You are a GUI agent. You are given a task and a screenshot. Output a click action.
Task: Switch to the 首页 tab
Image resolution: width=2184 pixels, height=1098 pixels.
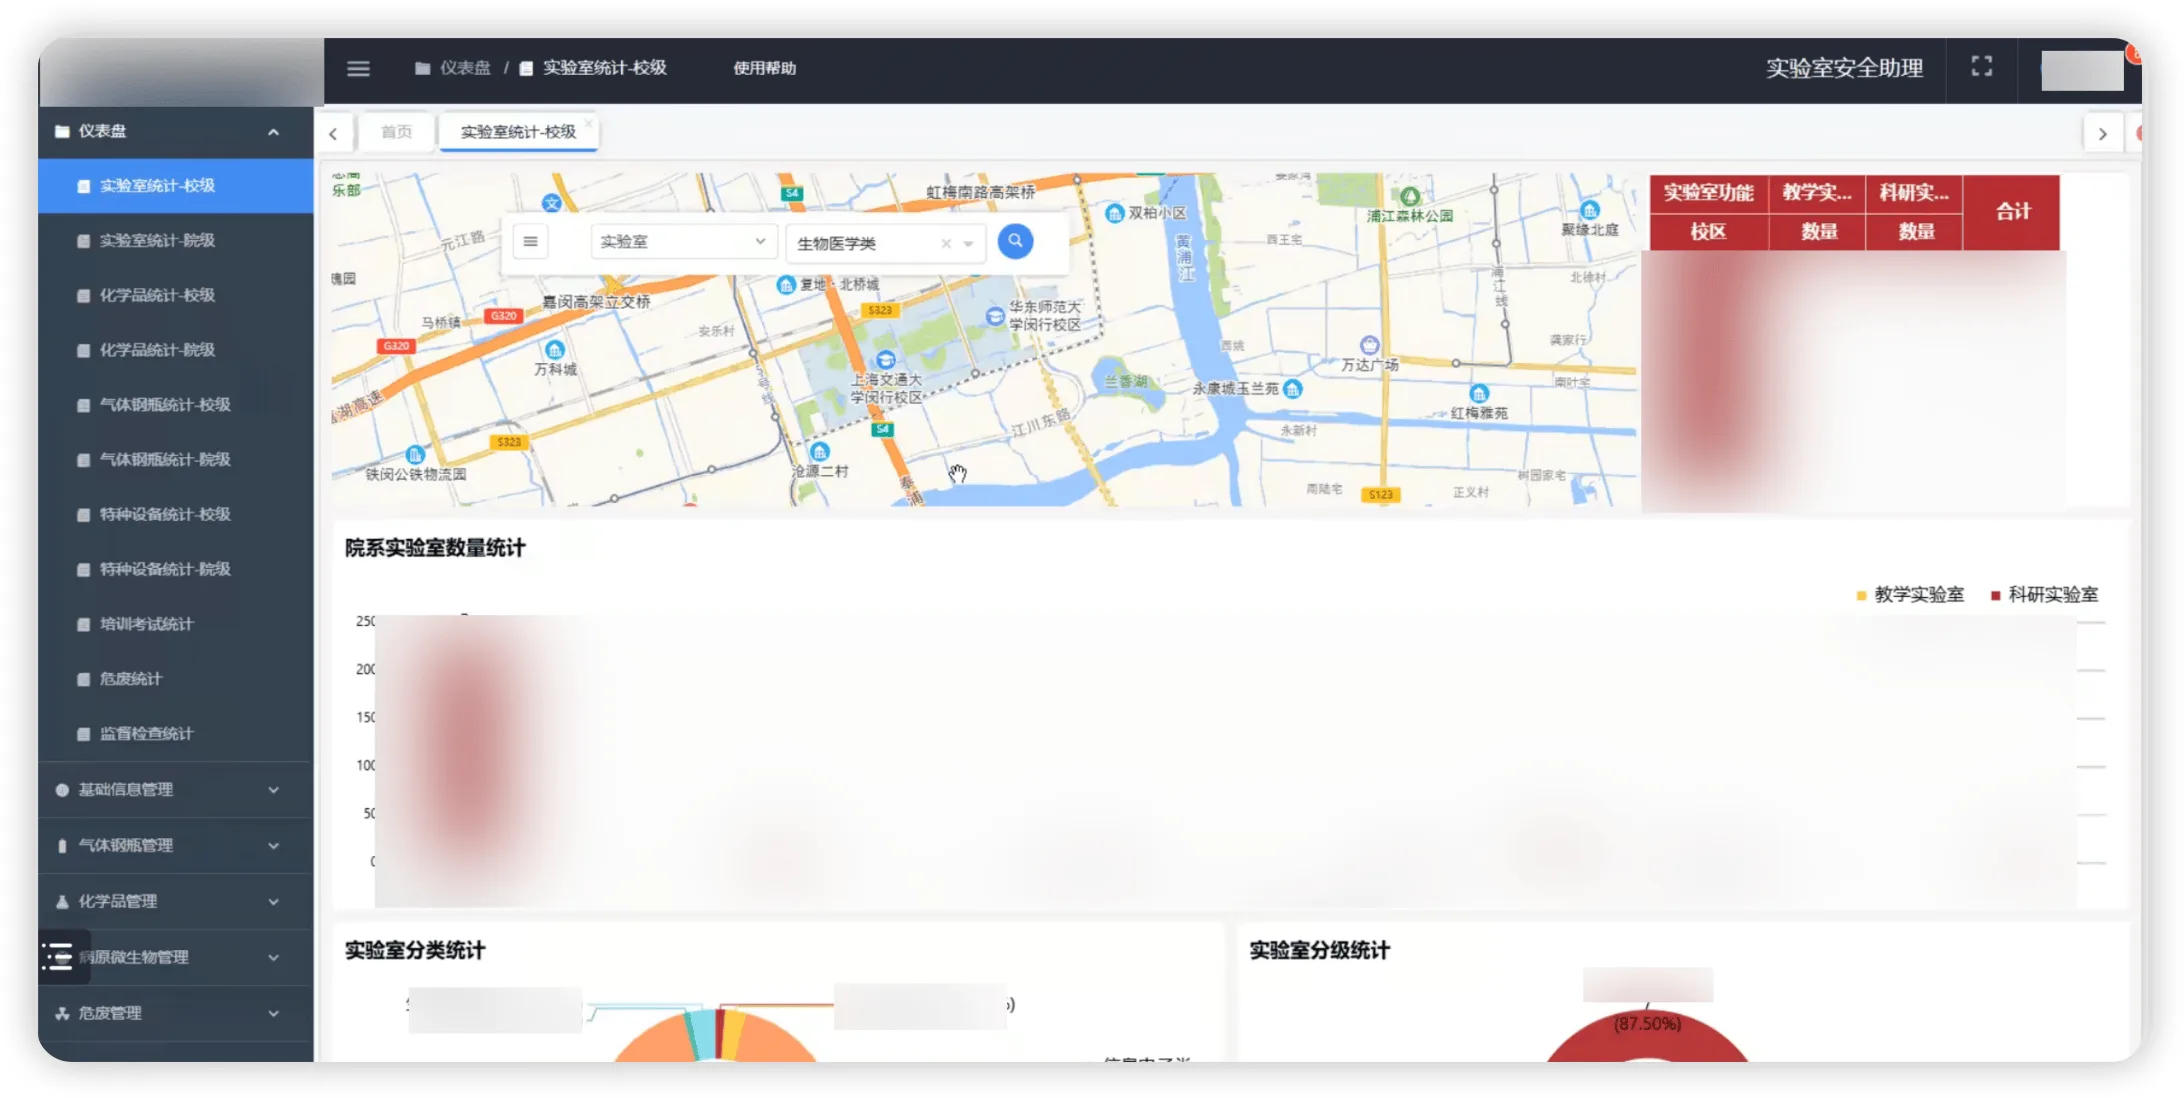tap(396, 132)
